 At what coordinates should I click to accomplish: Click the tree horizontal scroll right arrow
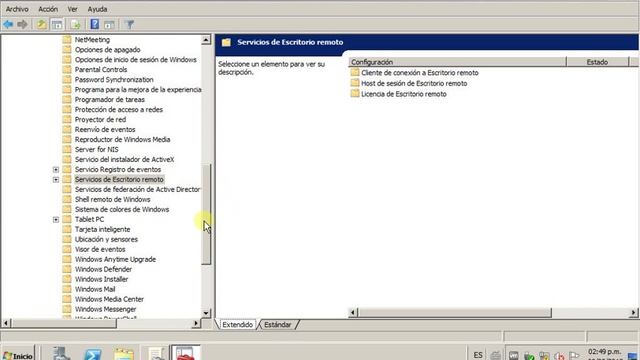point(196,323)
